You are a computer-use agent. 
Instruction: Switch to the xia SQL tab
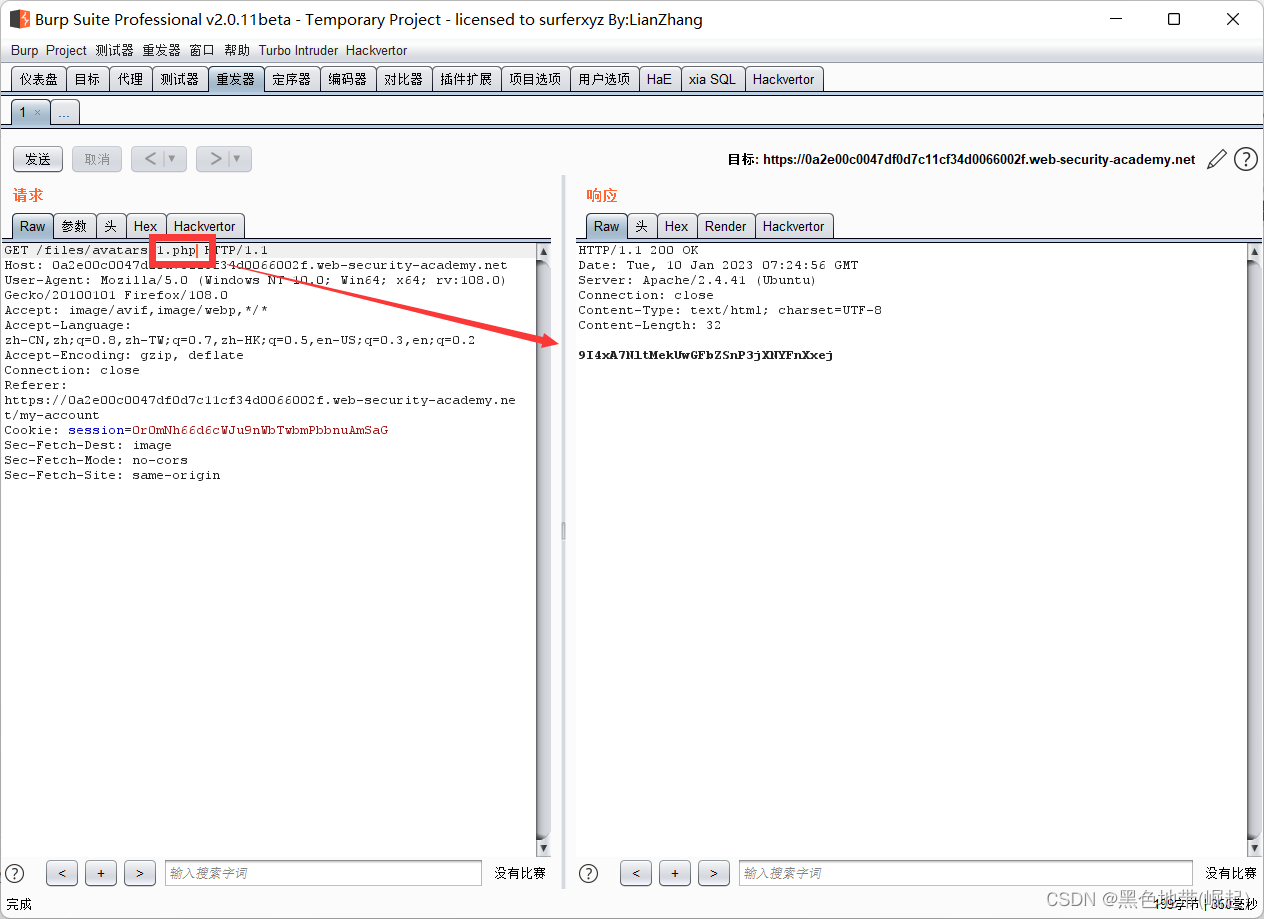(x=712, y=79)
